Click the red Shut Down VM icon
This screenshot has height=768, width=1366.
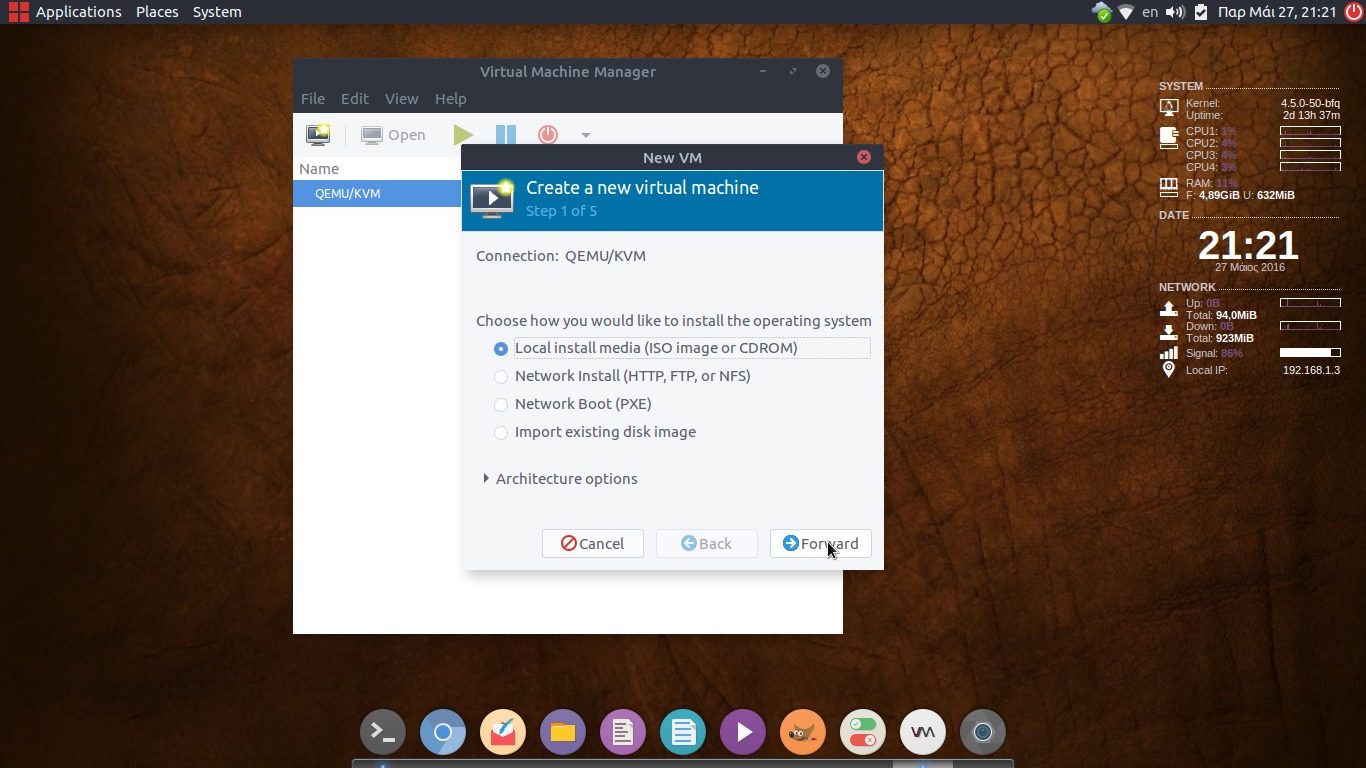[x=548, y=135]
